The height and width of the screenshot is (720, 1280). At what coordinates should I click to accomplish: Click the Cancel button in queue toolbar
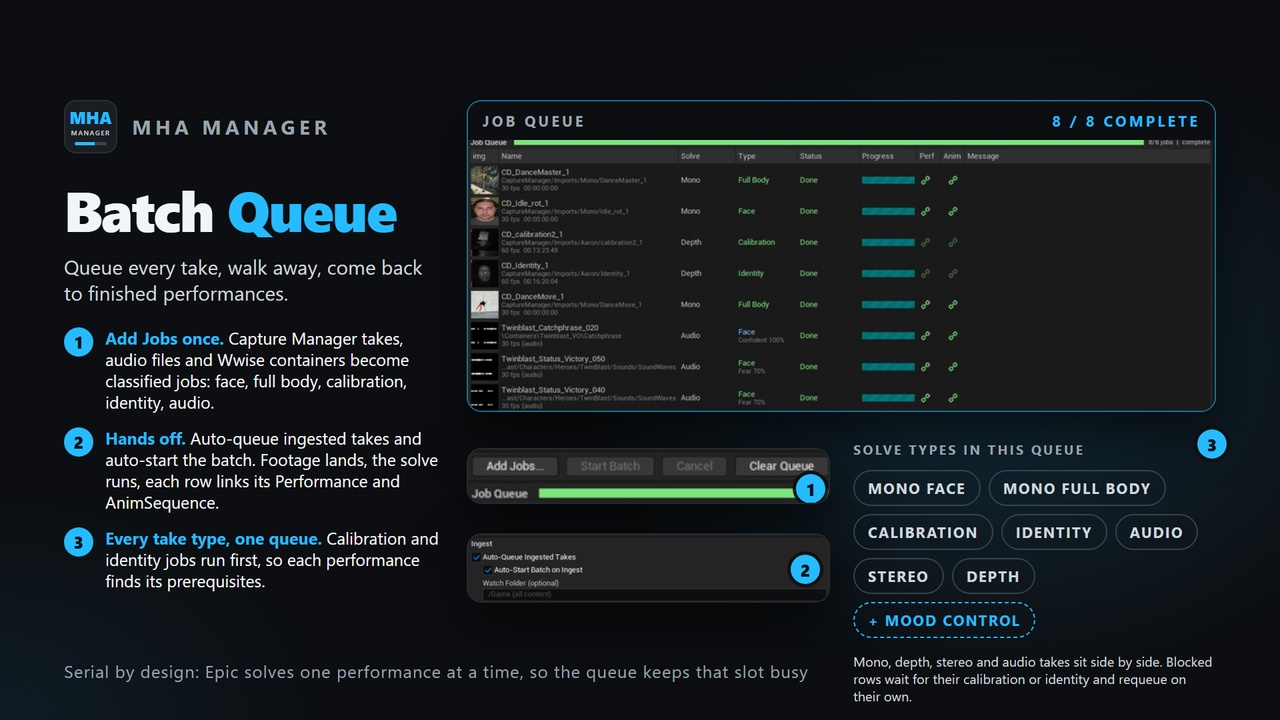click(694, 466)
